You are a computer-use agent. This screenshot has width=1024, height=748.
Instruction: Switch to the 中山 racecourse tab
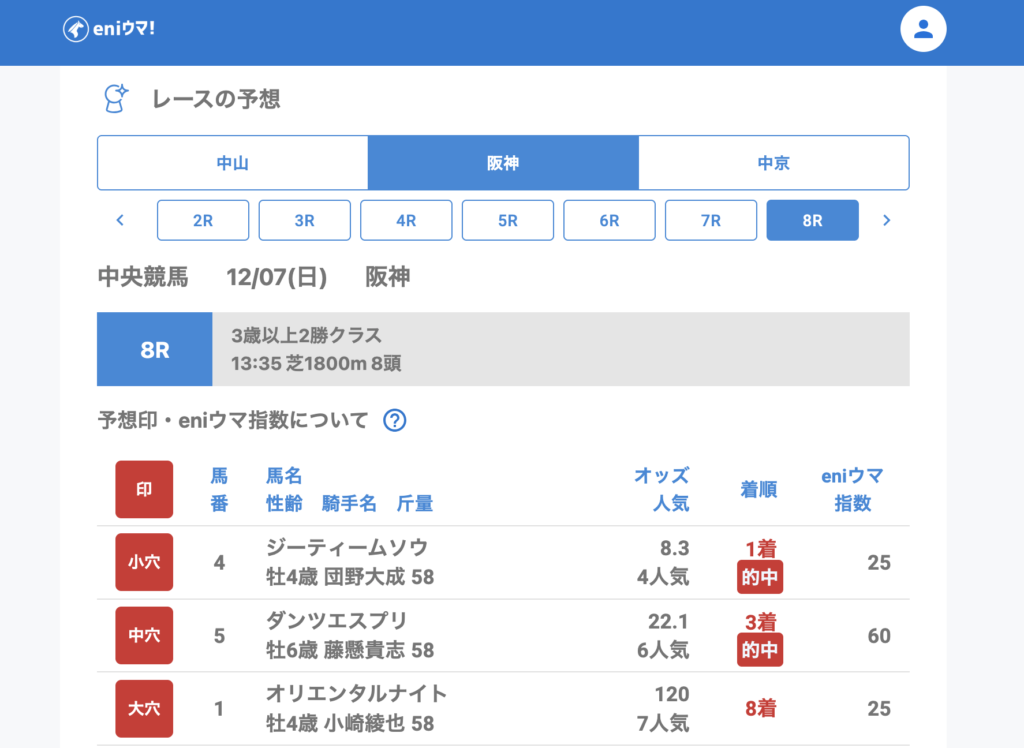[232, 163]
